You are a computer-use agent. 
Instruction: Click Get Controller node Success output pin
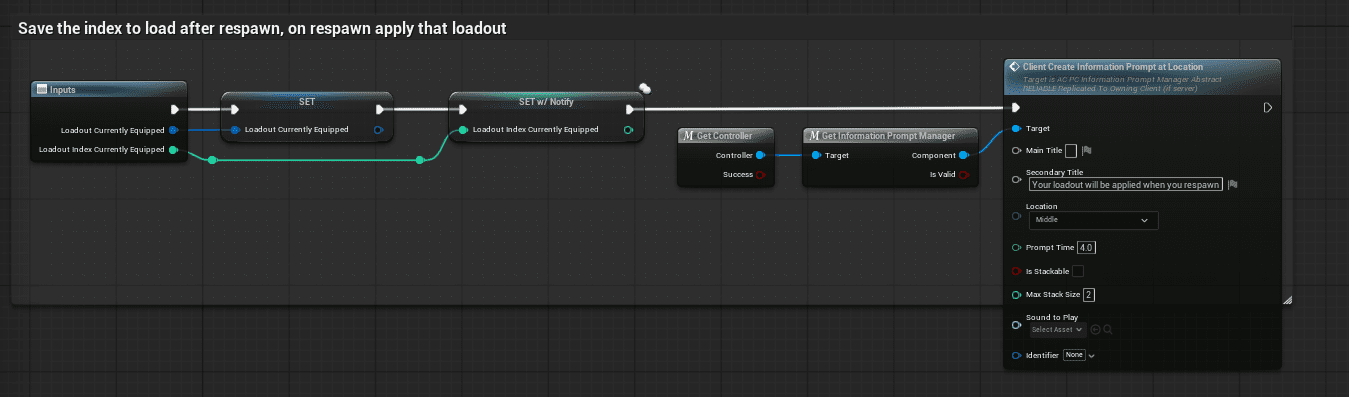760,175
